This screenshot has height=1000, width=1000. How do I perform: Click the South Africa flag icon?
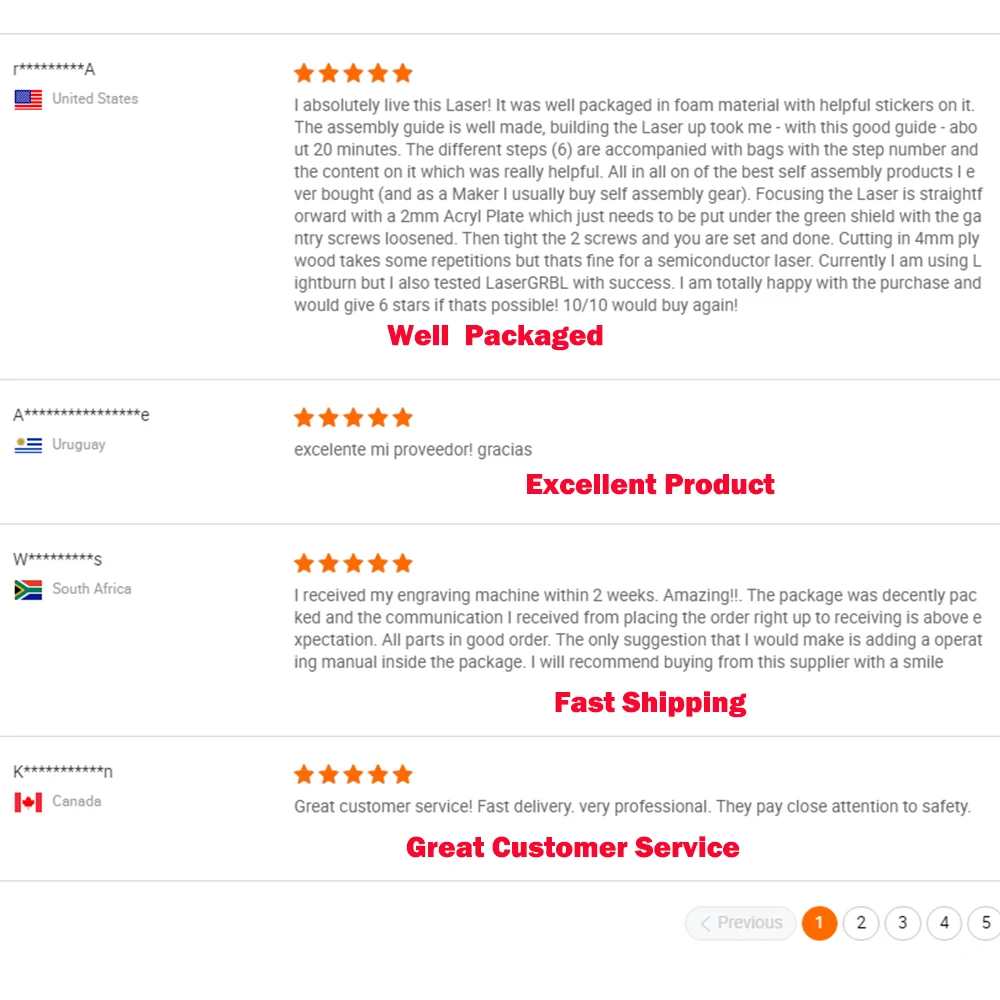(x=28, y=589)
